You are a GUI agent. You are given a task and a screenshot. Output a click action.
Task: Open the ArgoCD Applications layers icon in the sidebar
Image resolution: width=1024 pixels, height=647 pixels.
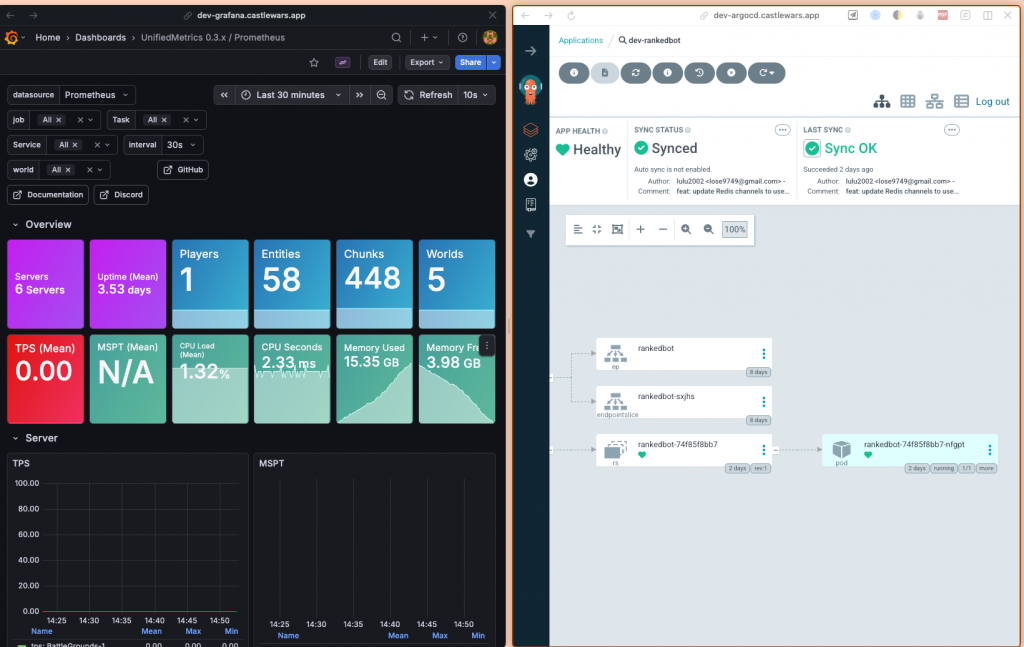click(x=531, y=130)
